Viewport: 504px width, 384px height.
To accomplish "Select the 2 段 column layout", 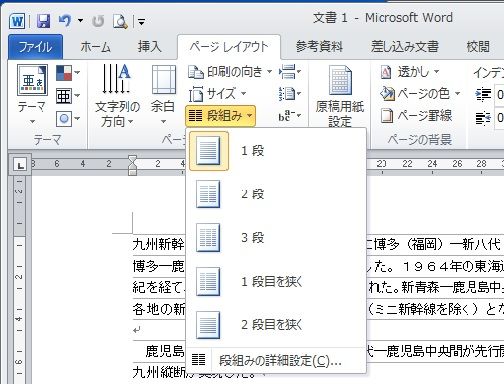I will (277, 194).
